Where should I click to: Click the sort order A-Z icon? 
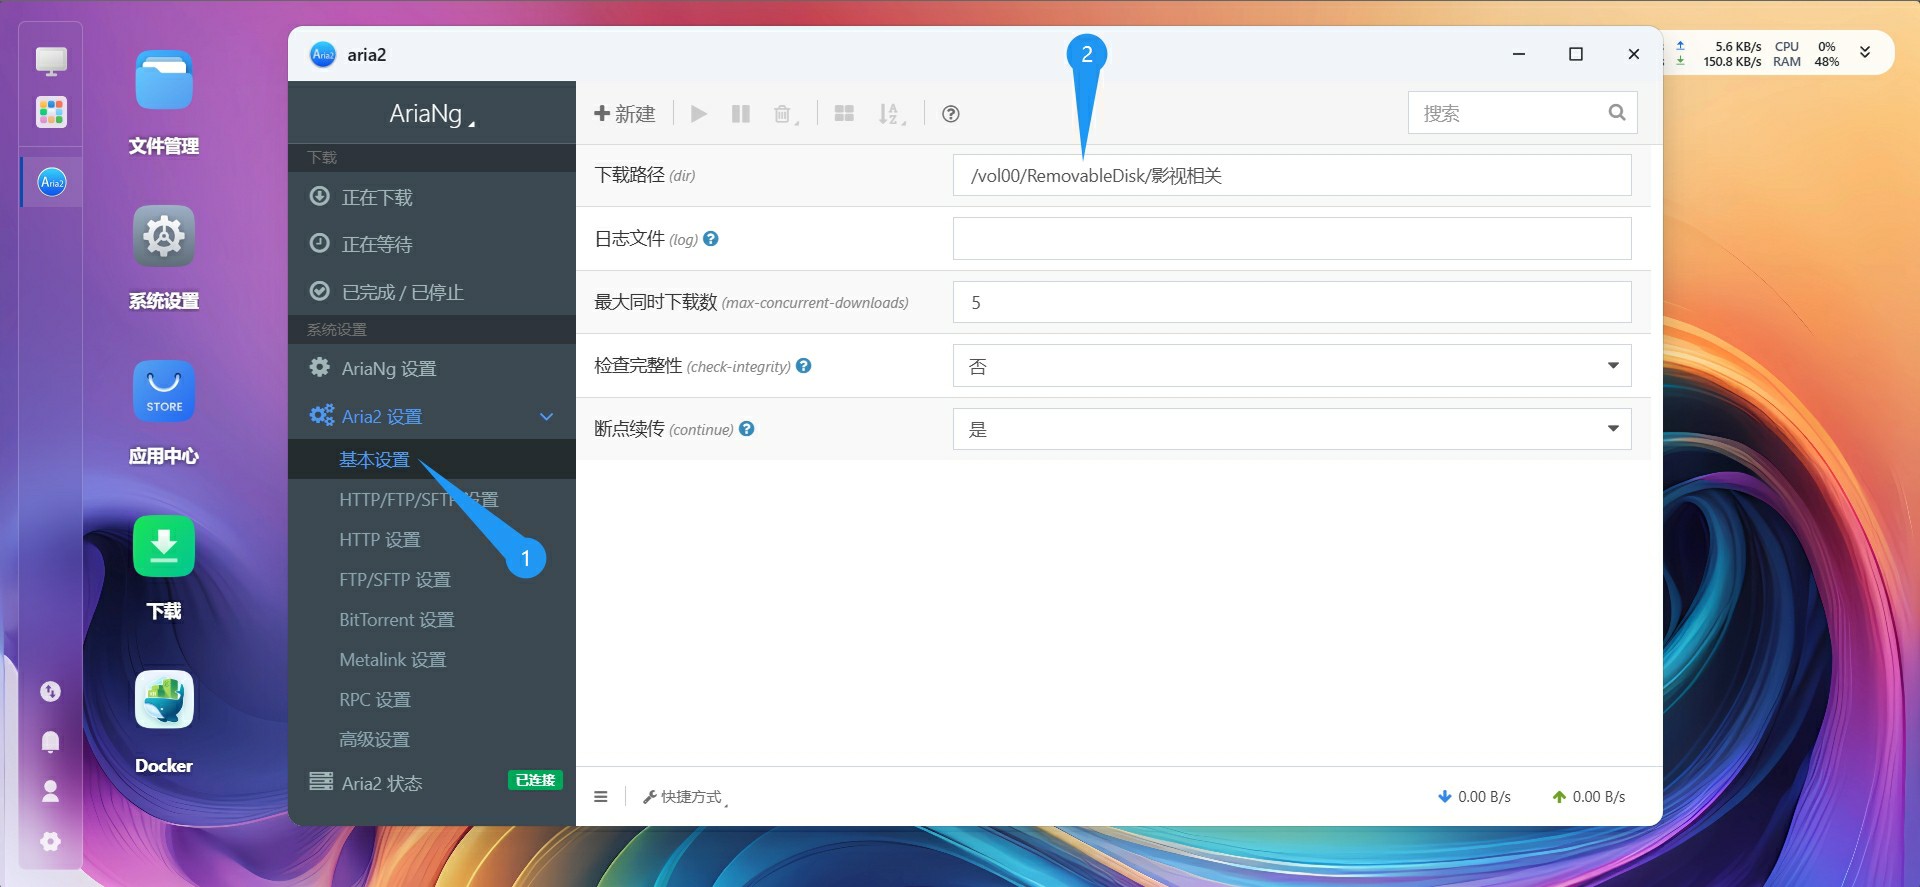pyautogui.click(x=889, y=114)
